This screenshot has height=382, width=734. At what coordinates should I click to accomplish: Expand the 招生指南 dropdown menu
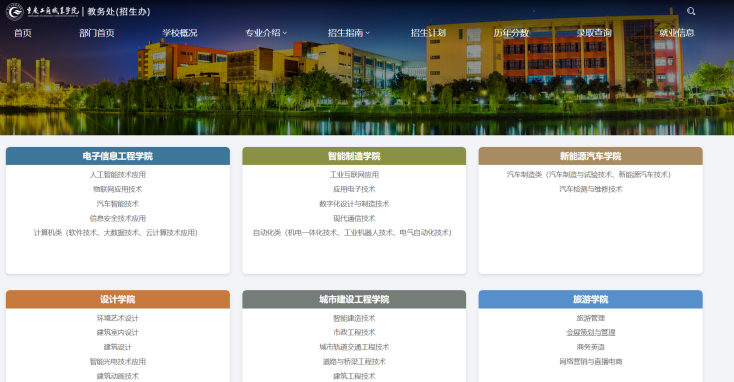click(349, 33)
